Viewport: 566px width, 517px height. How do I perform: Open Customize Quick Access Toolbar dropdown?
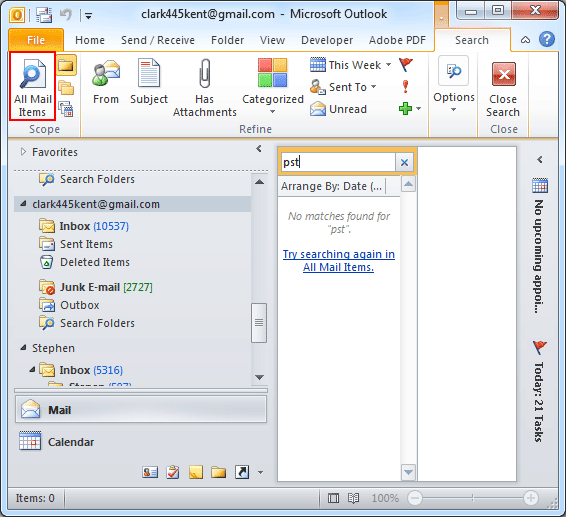coord(88,16)
